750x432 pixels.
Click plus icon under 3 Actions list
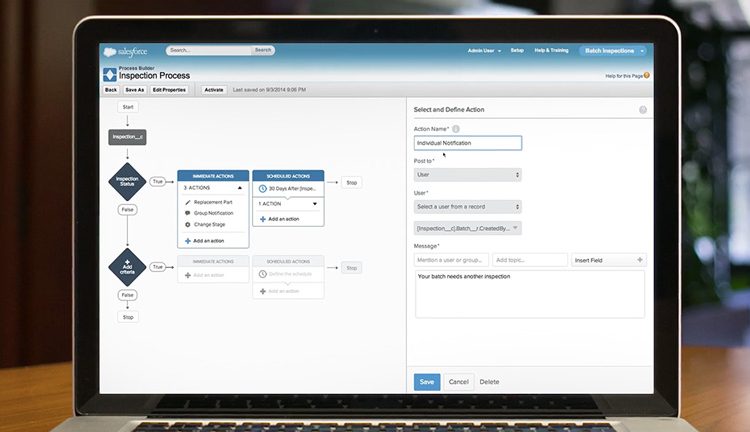188,241
